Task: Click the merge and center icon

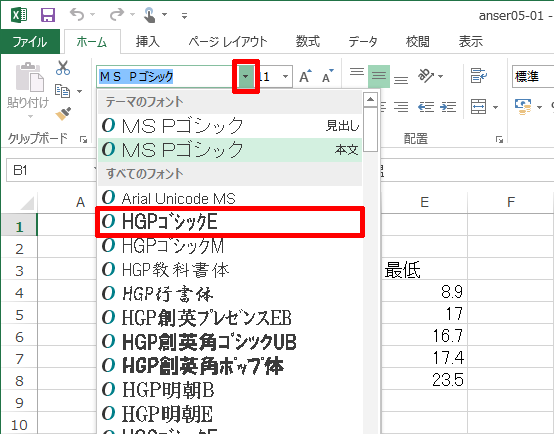Action: click(478, 106)
